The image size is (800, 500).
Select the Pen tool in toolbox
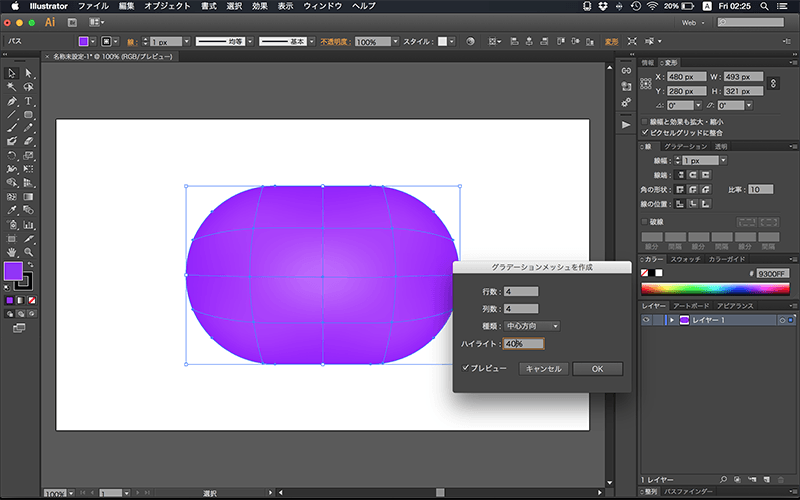[11, 101]
